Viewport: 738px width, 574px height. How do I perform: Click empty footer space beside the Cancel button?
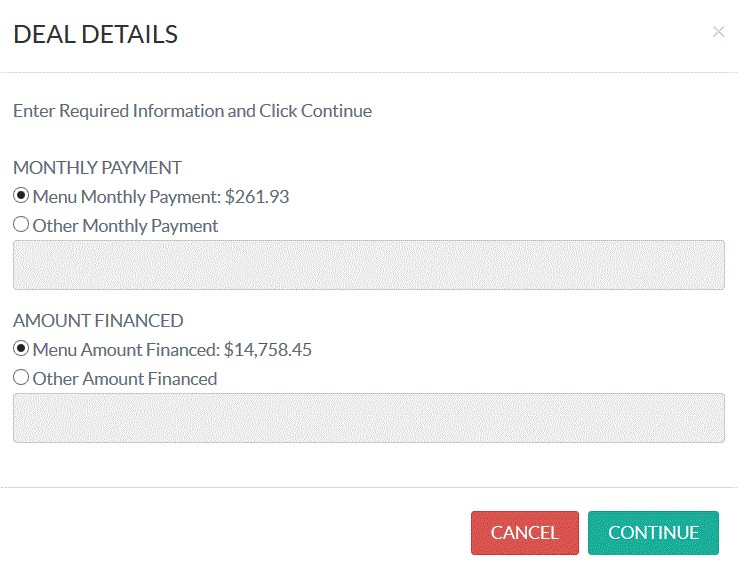(x=235, y=533)
